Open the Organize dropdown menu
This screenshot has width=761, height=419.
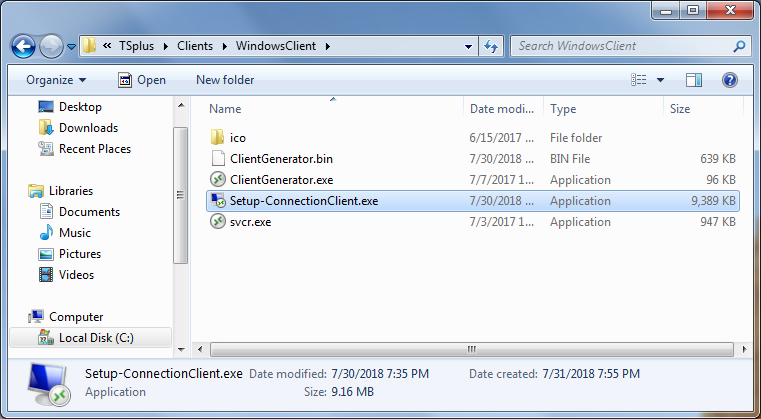tap(56, 80)
